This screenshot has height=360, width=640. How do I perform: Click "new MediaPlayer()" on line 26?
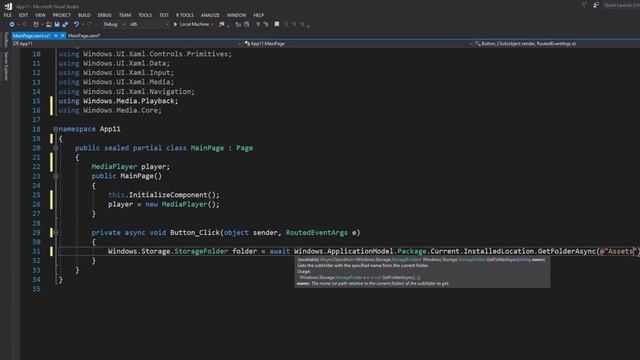(182, 204)
